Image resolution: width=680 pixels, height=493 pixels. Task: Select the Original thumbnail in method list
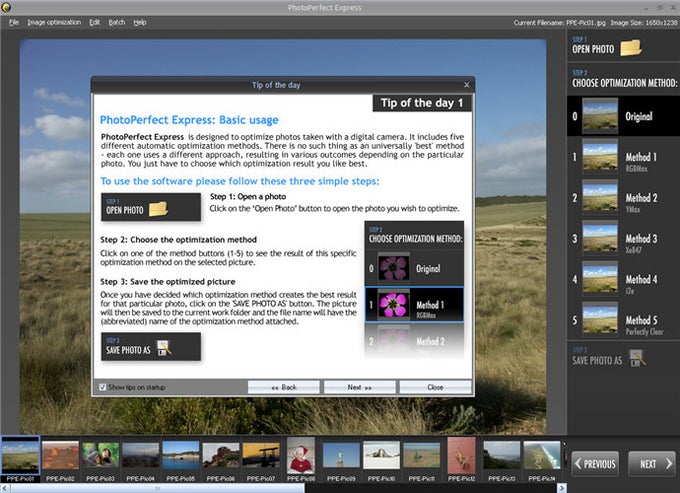(x=600, y=116)
